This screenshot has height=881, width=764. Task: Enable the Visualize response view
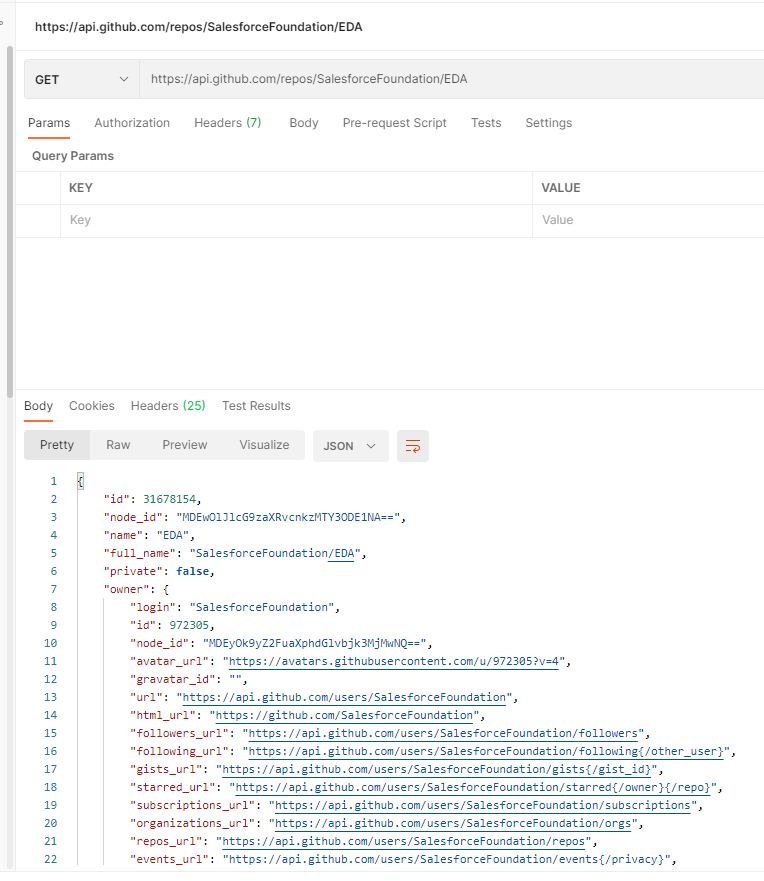pyautogui.click(x=263, y=445)
